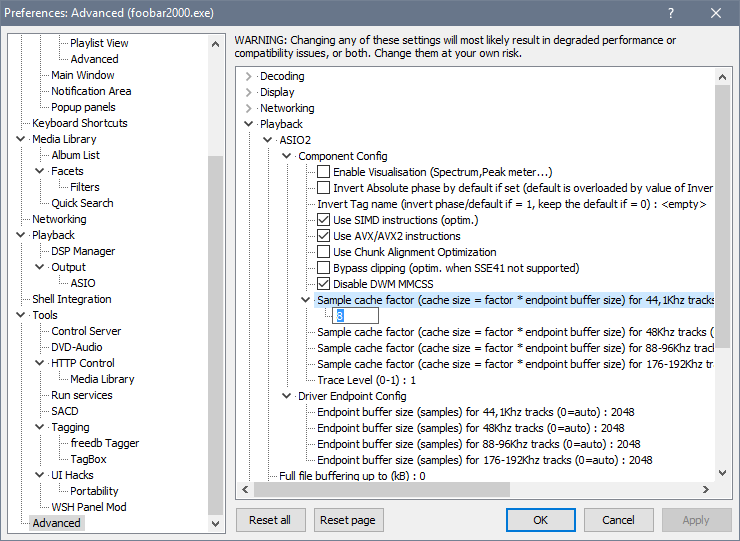The height and width of the screenshot is (541, 740).
Task: Select ASIO under Output
Action: point(83,283)
